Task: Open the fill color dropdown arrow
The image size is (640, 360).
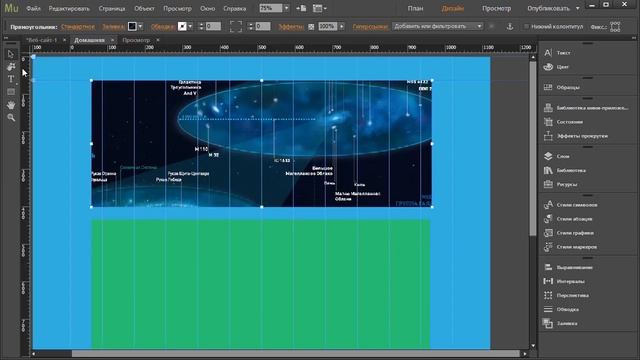Action: coord(140,27)
